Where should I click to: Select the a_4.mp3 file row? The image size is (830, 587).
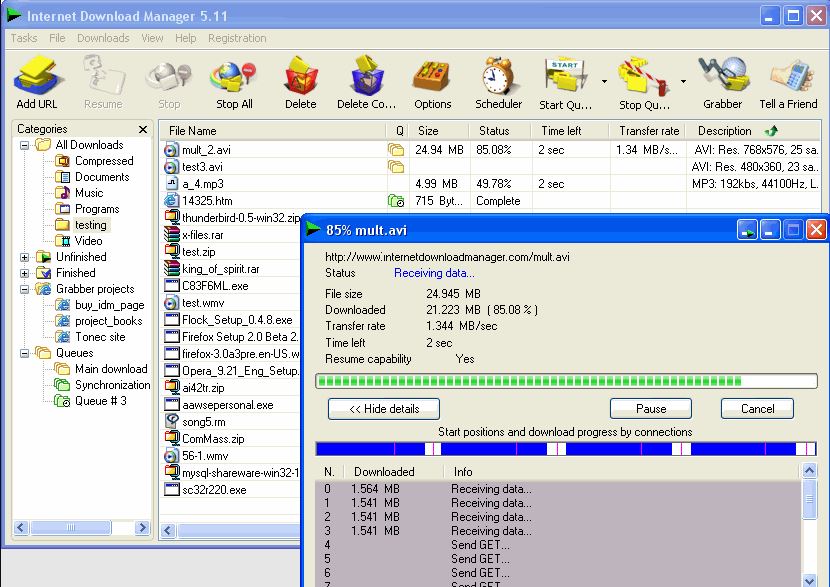point(490,184)
